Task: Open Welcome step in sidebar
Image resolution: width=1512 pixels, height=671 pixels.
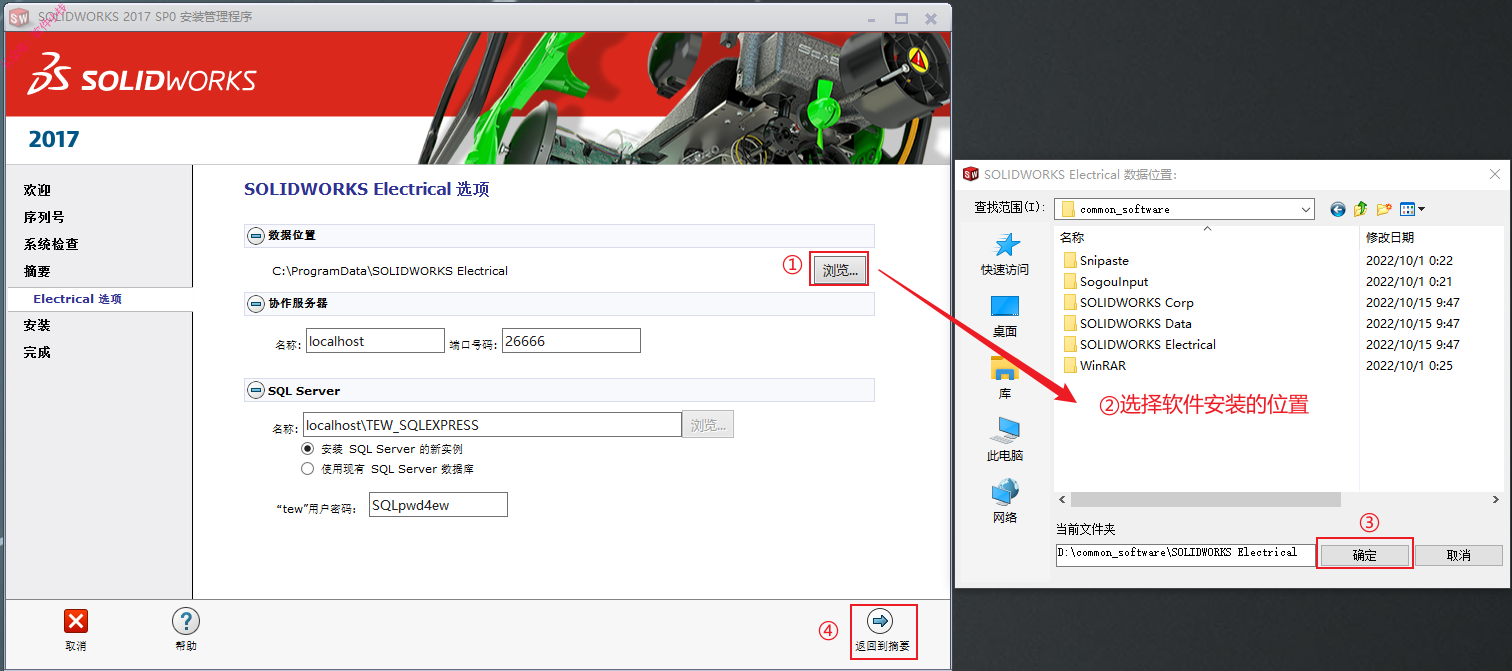Action: click(37, 190)
